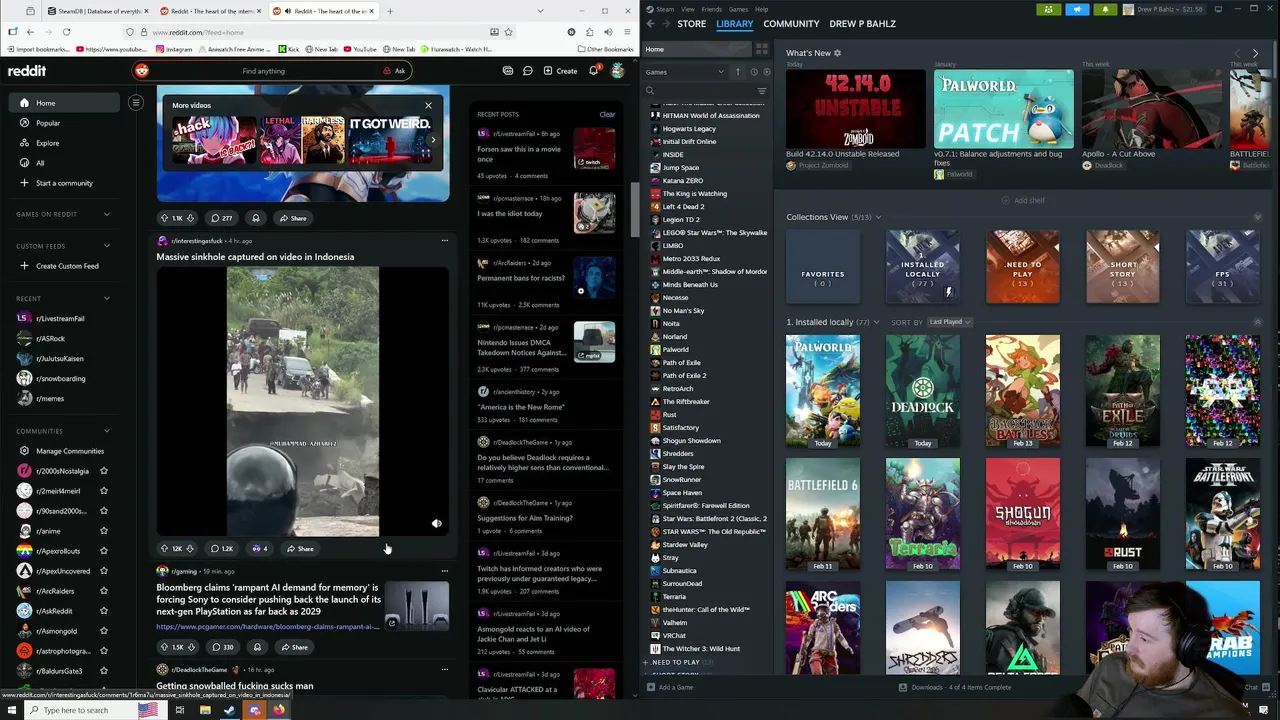
Task: Upvote the Indonesia sinkhole post
Action: pos(164,548)
